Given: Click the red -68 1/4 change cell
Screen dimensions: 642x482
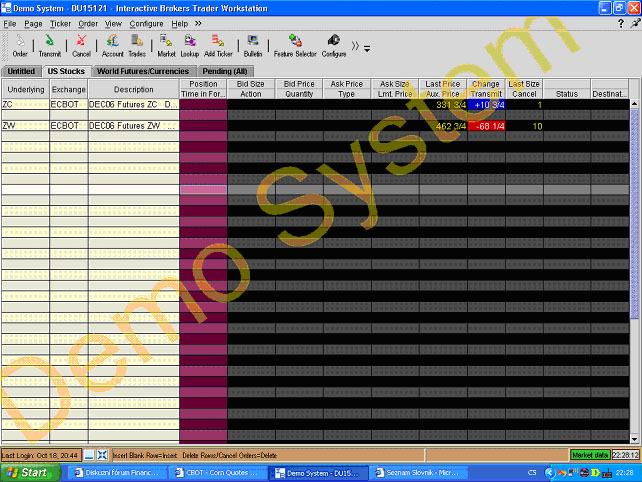Looking at the screenshot, I should click(x=486, y=126).
